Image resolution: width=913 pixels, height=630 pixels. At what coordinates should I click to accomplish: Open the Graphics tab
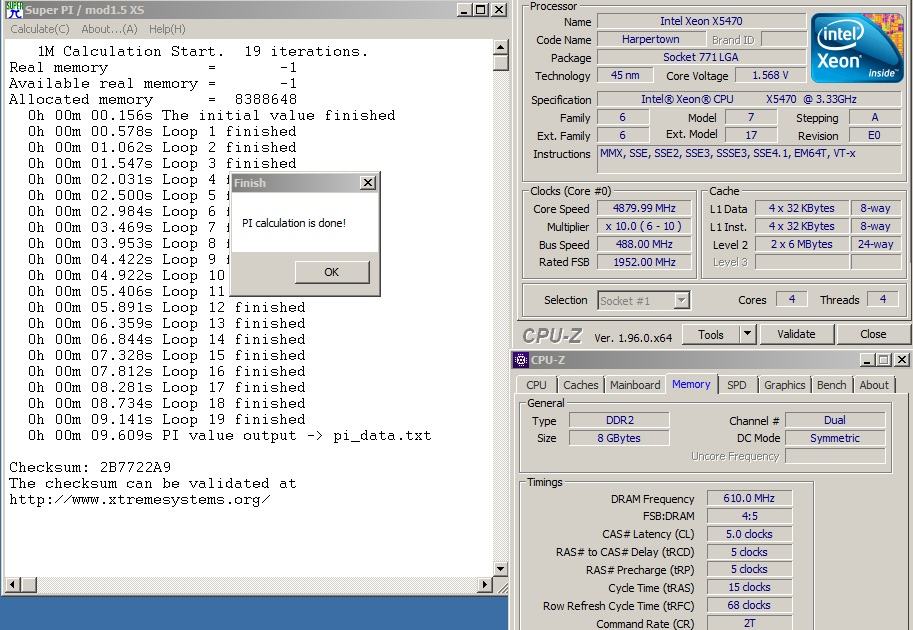(784, 385)
